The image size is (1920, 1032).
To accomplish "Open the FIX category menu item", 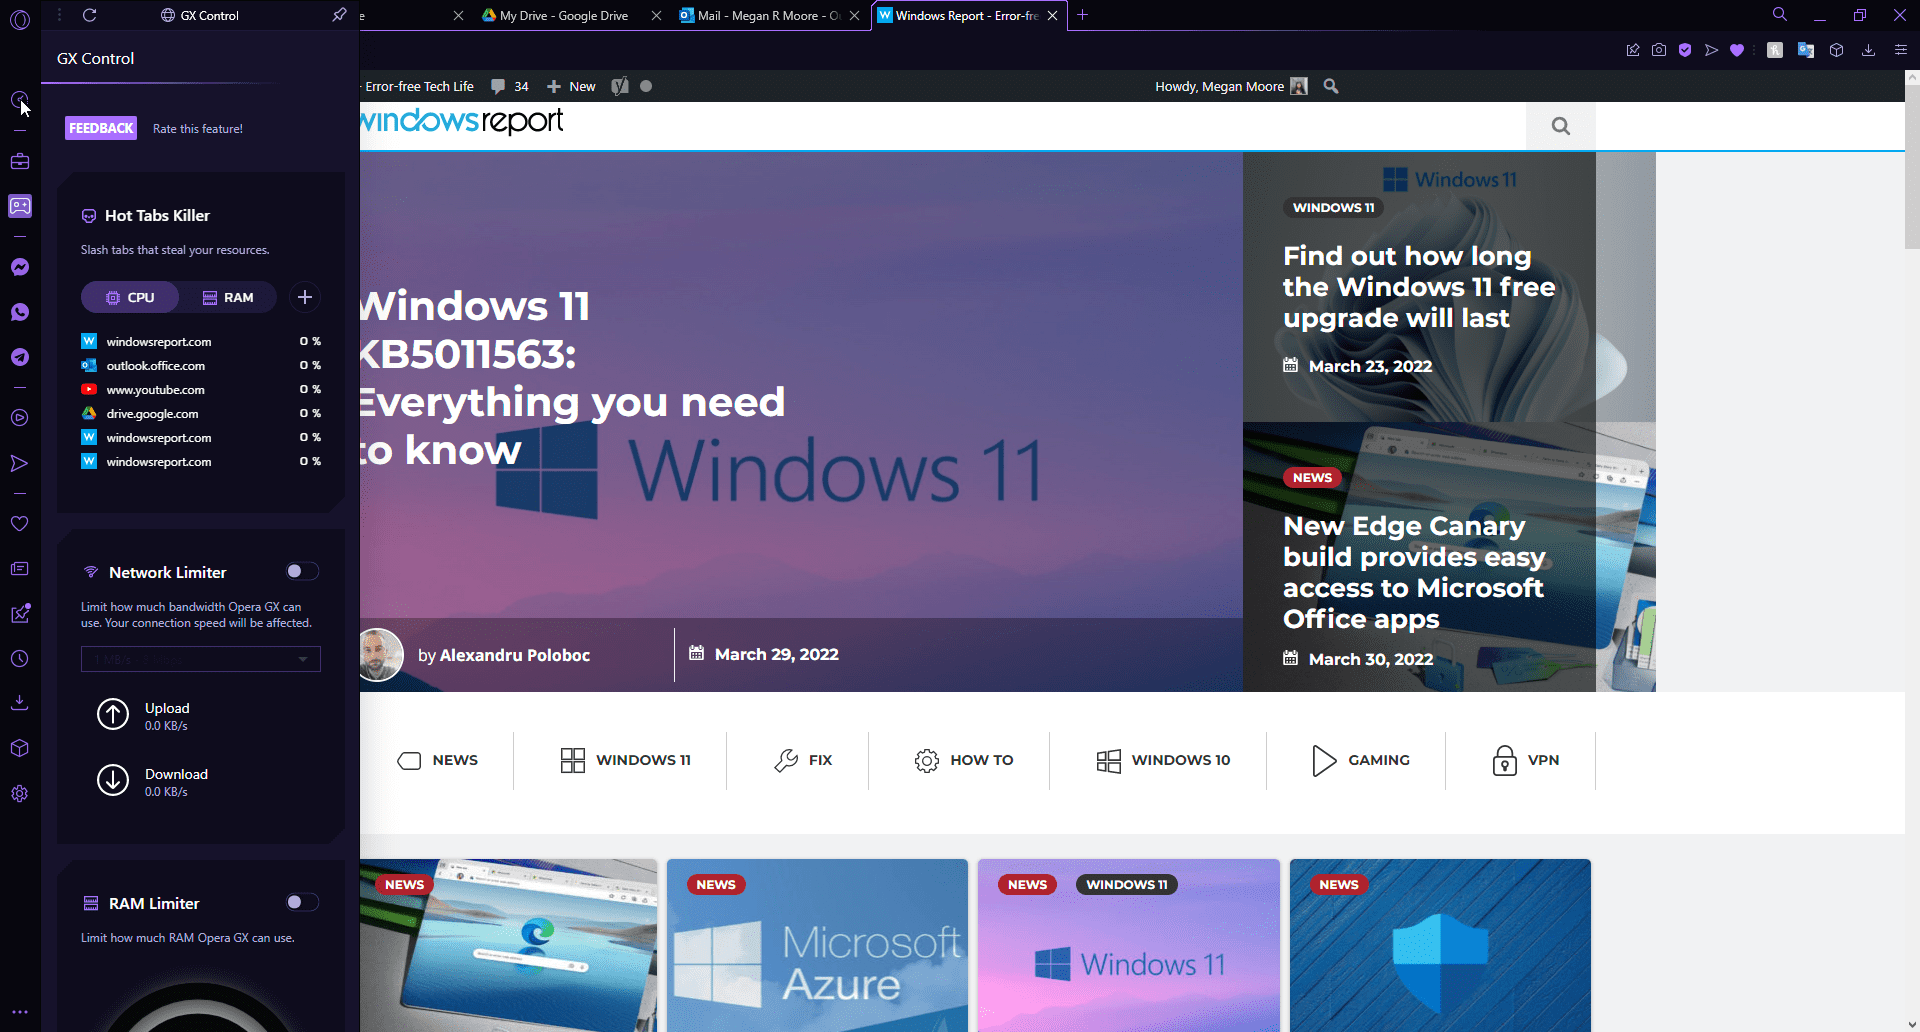I will (x=803, y=760).
